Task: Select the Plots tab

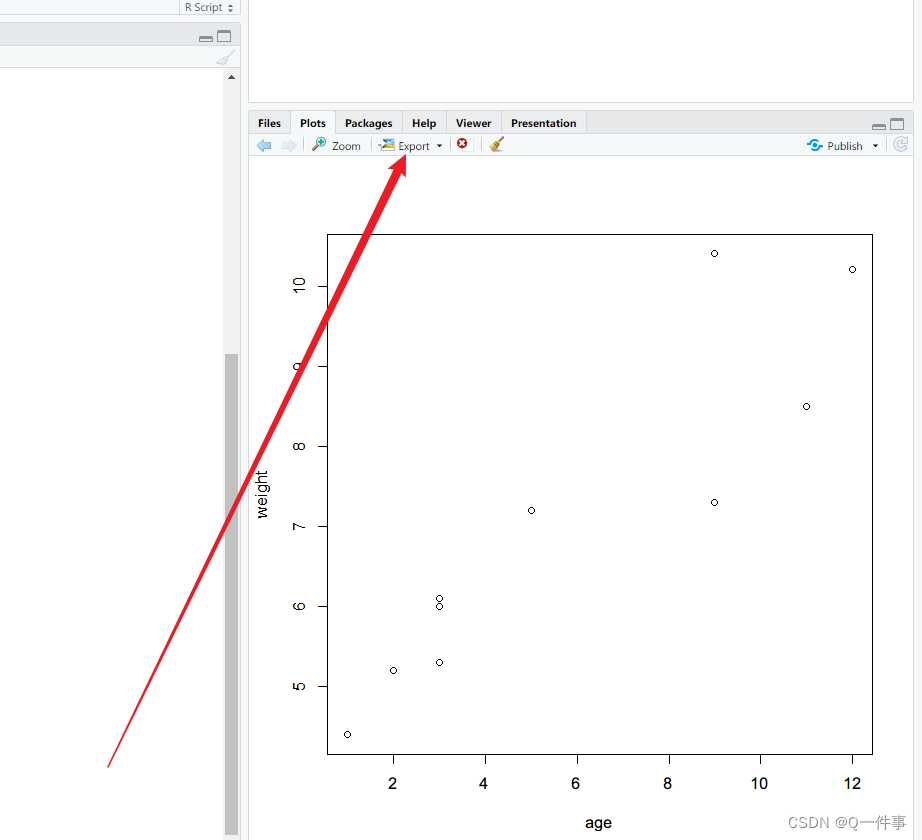Action: [x=313, y=123]
